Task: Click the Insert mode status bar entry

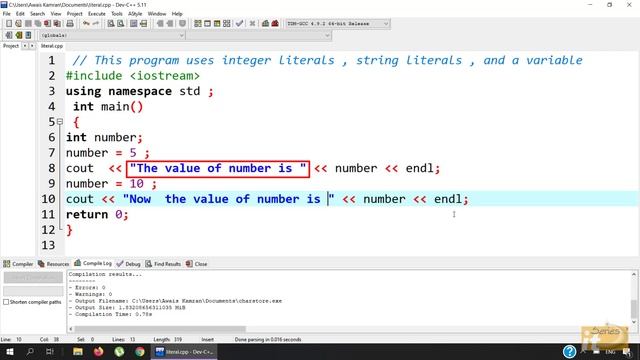Action: [207, 340]
